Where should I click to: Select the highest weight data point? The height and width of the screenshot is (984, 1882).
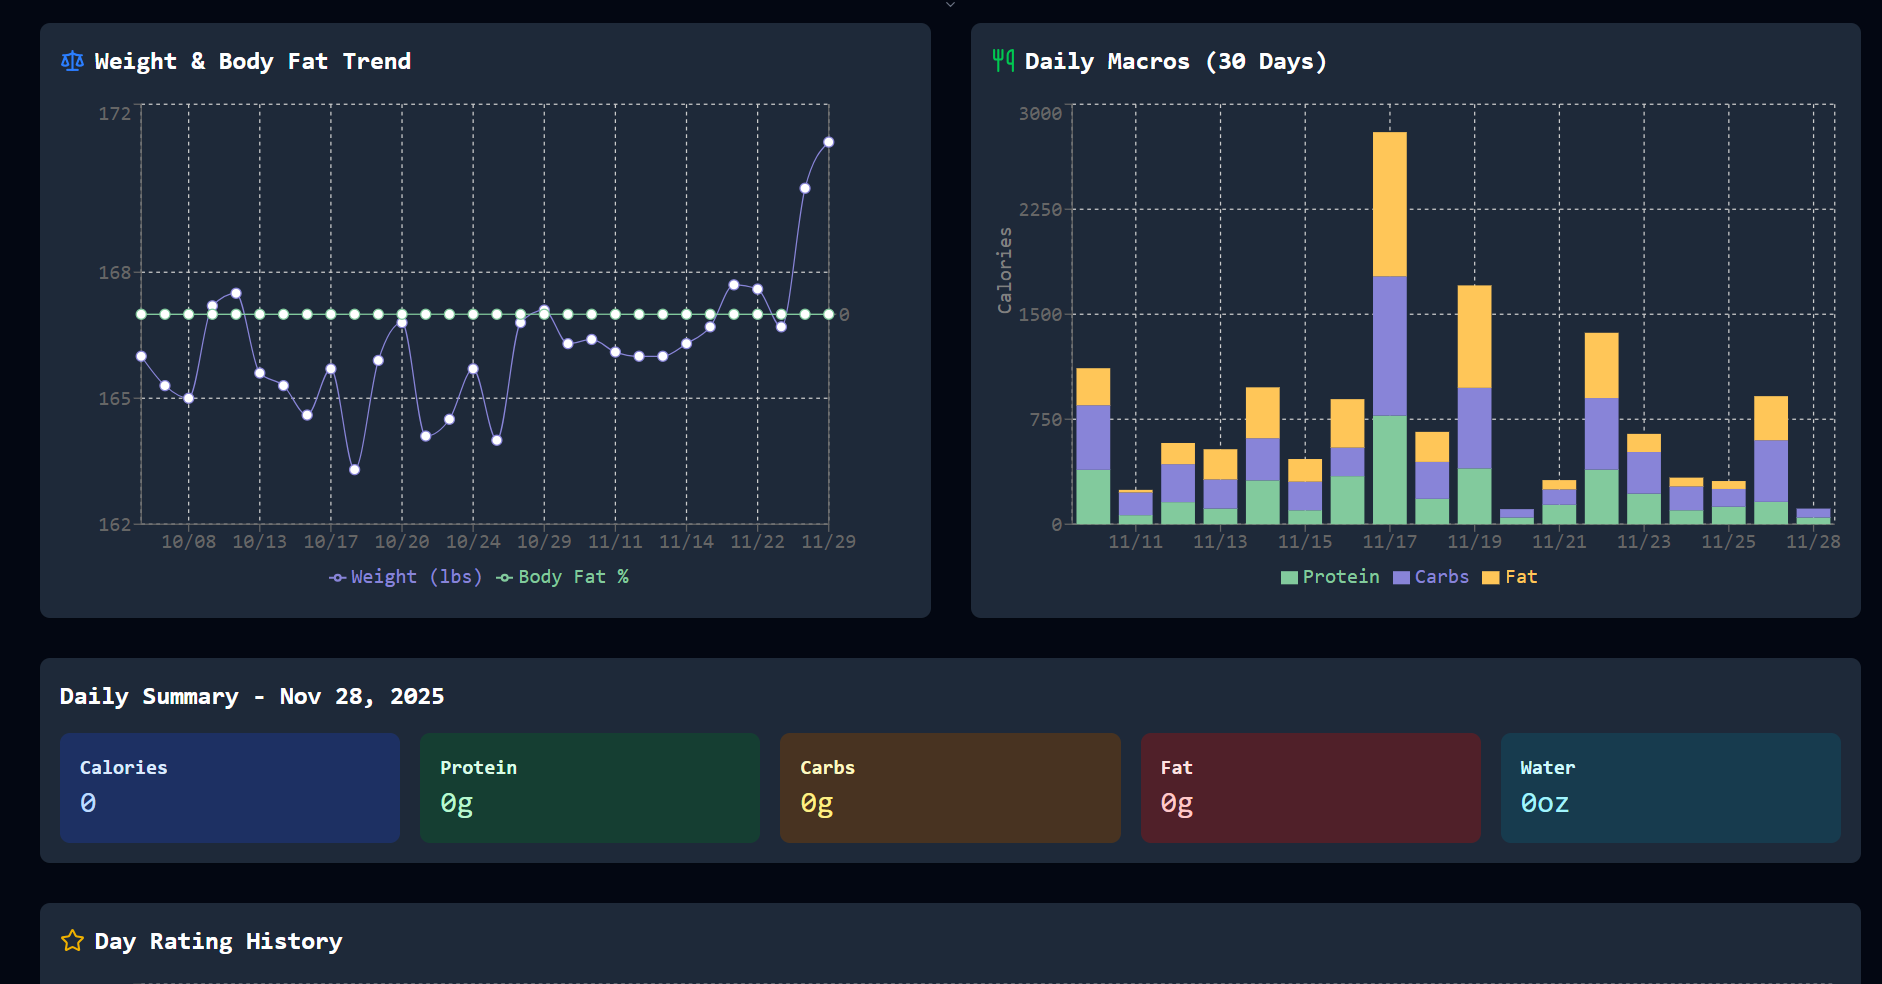click(x=828, y=142)
